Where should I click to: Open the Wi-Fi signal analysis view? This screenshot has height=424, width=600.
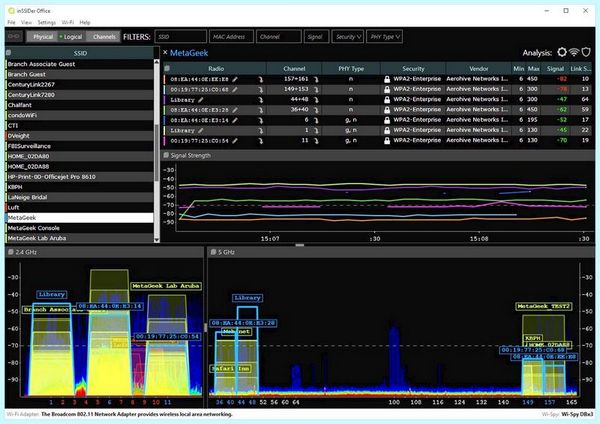tap(574, 52)
